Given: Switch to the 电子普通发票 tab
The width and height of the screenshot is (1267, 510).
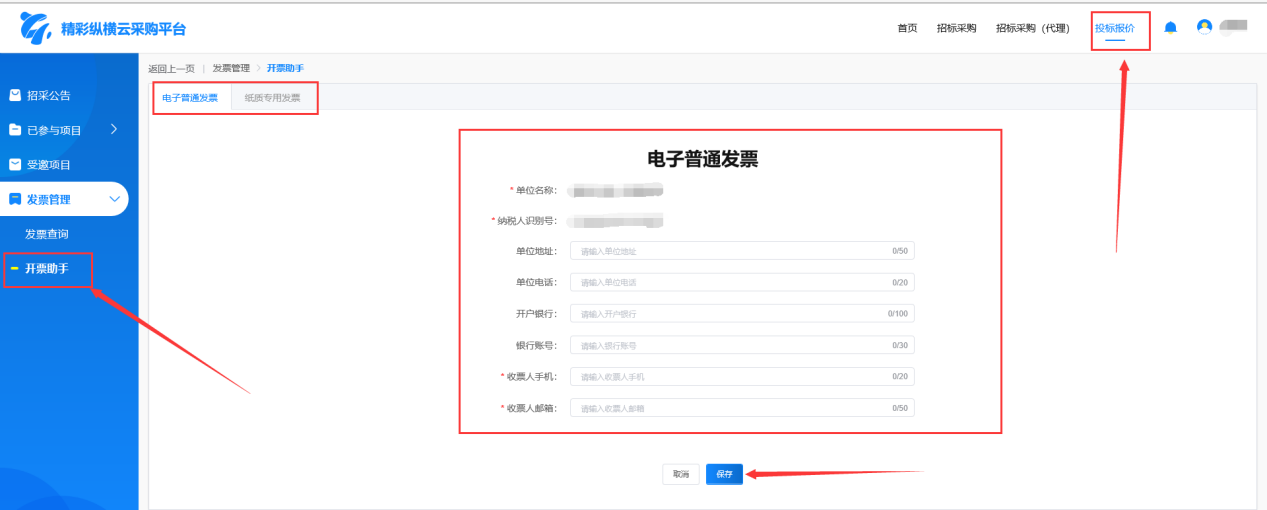Looking at the screenshot, I should tap(190, 98).
